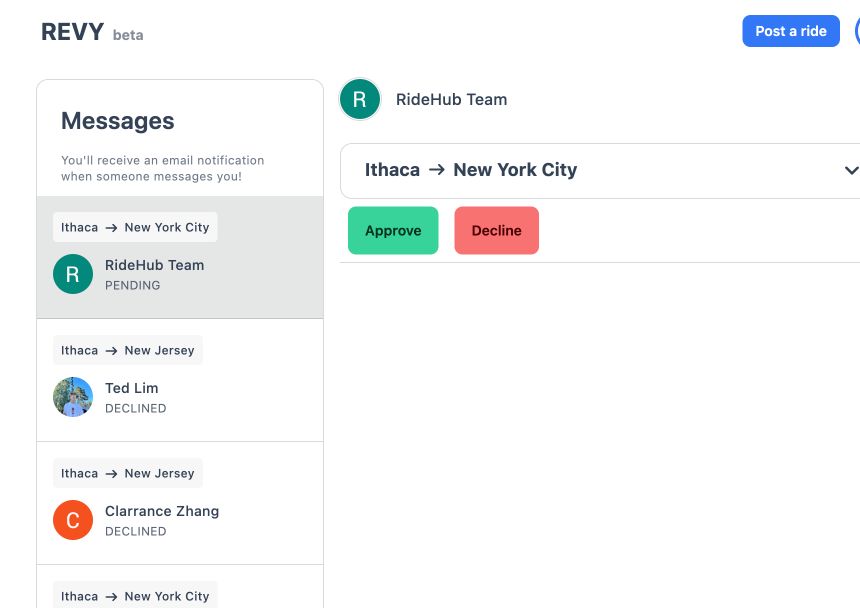Click the RideHub Team name in header
This screenshot has width=860, height=608.
pos(451,100)
